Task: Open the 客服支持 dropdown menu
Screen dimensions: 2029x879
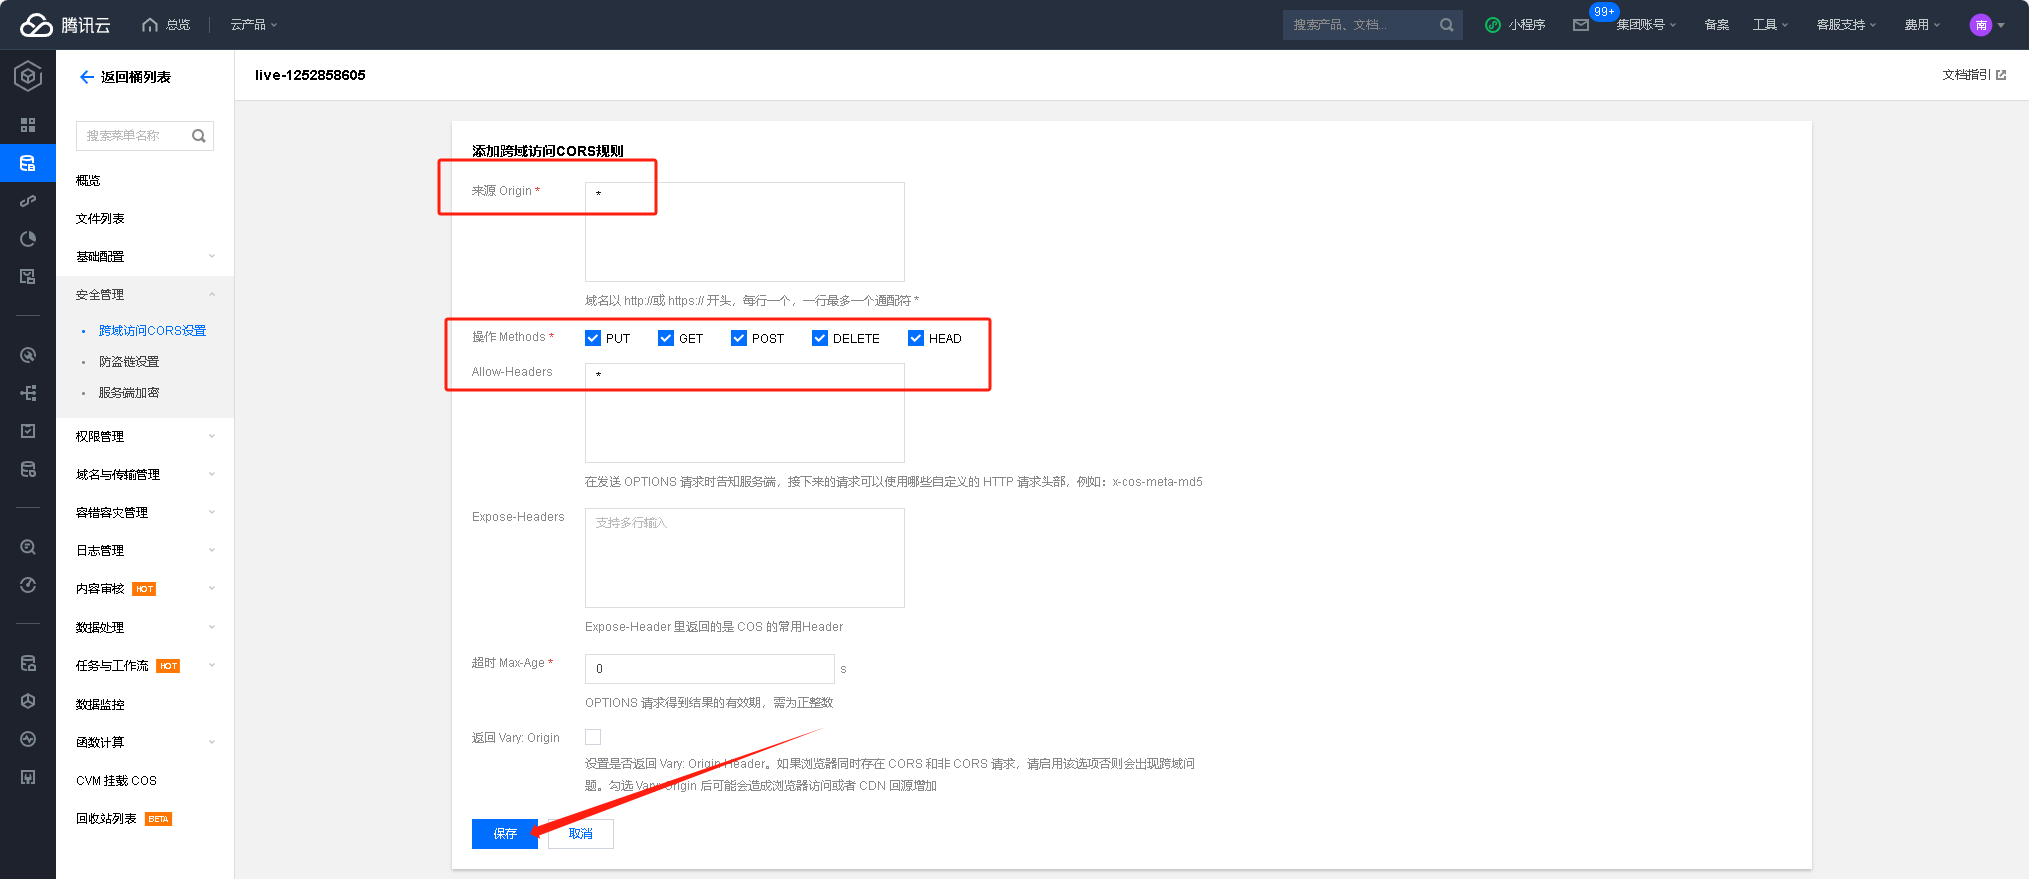Action: 1846,25
